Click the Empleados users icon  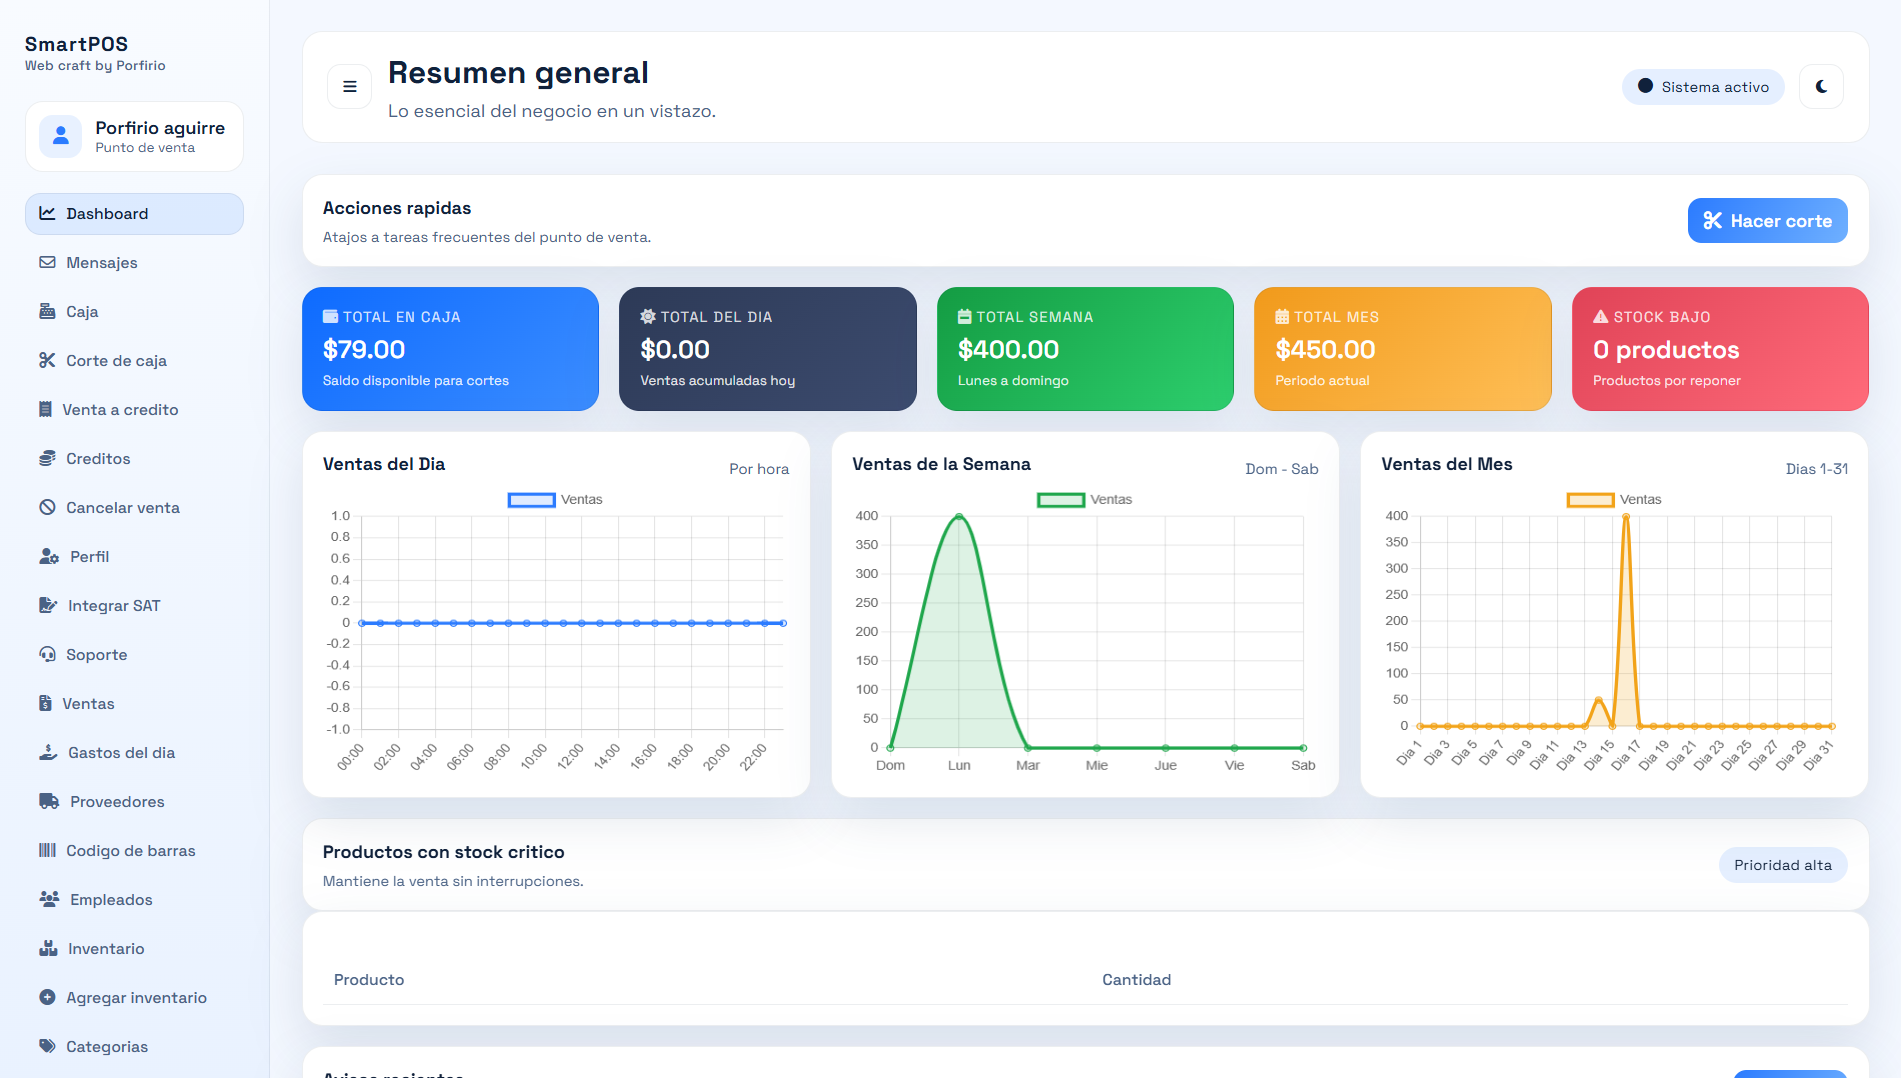point(49,900)
